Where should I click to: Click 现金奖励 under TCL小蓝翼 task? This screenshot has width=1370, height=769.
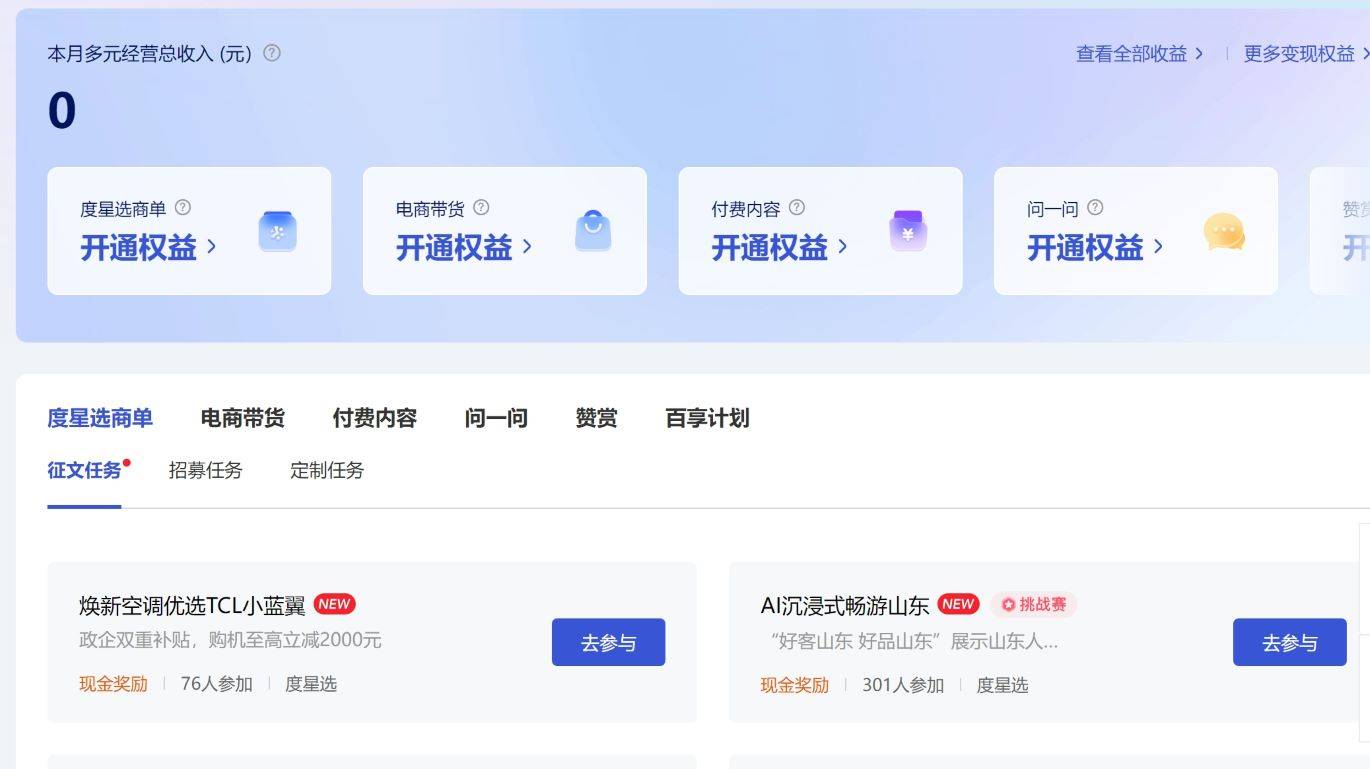[x=113, y=684]
